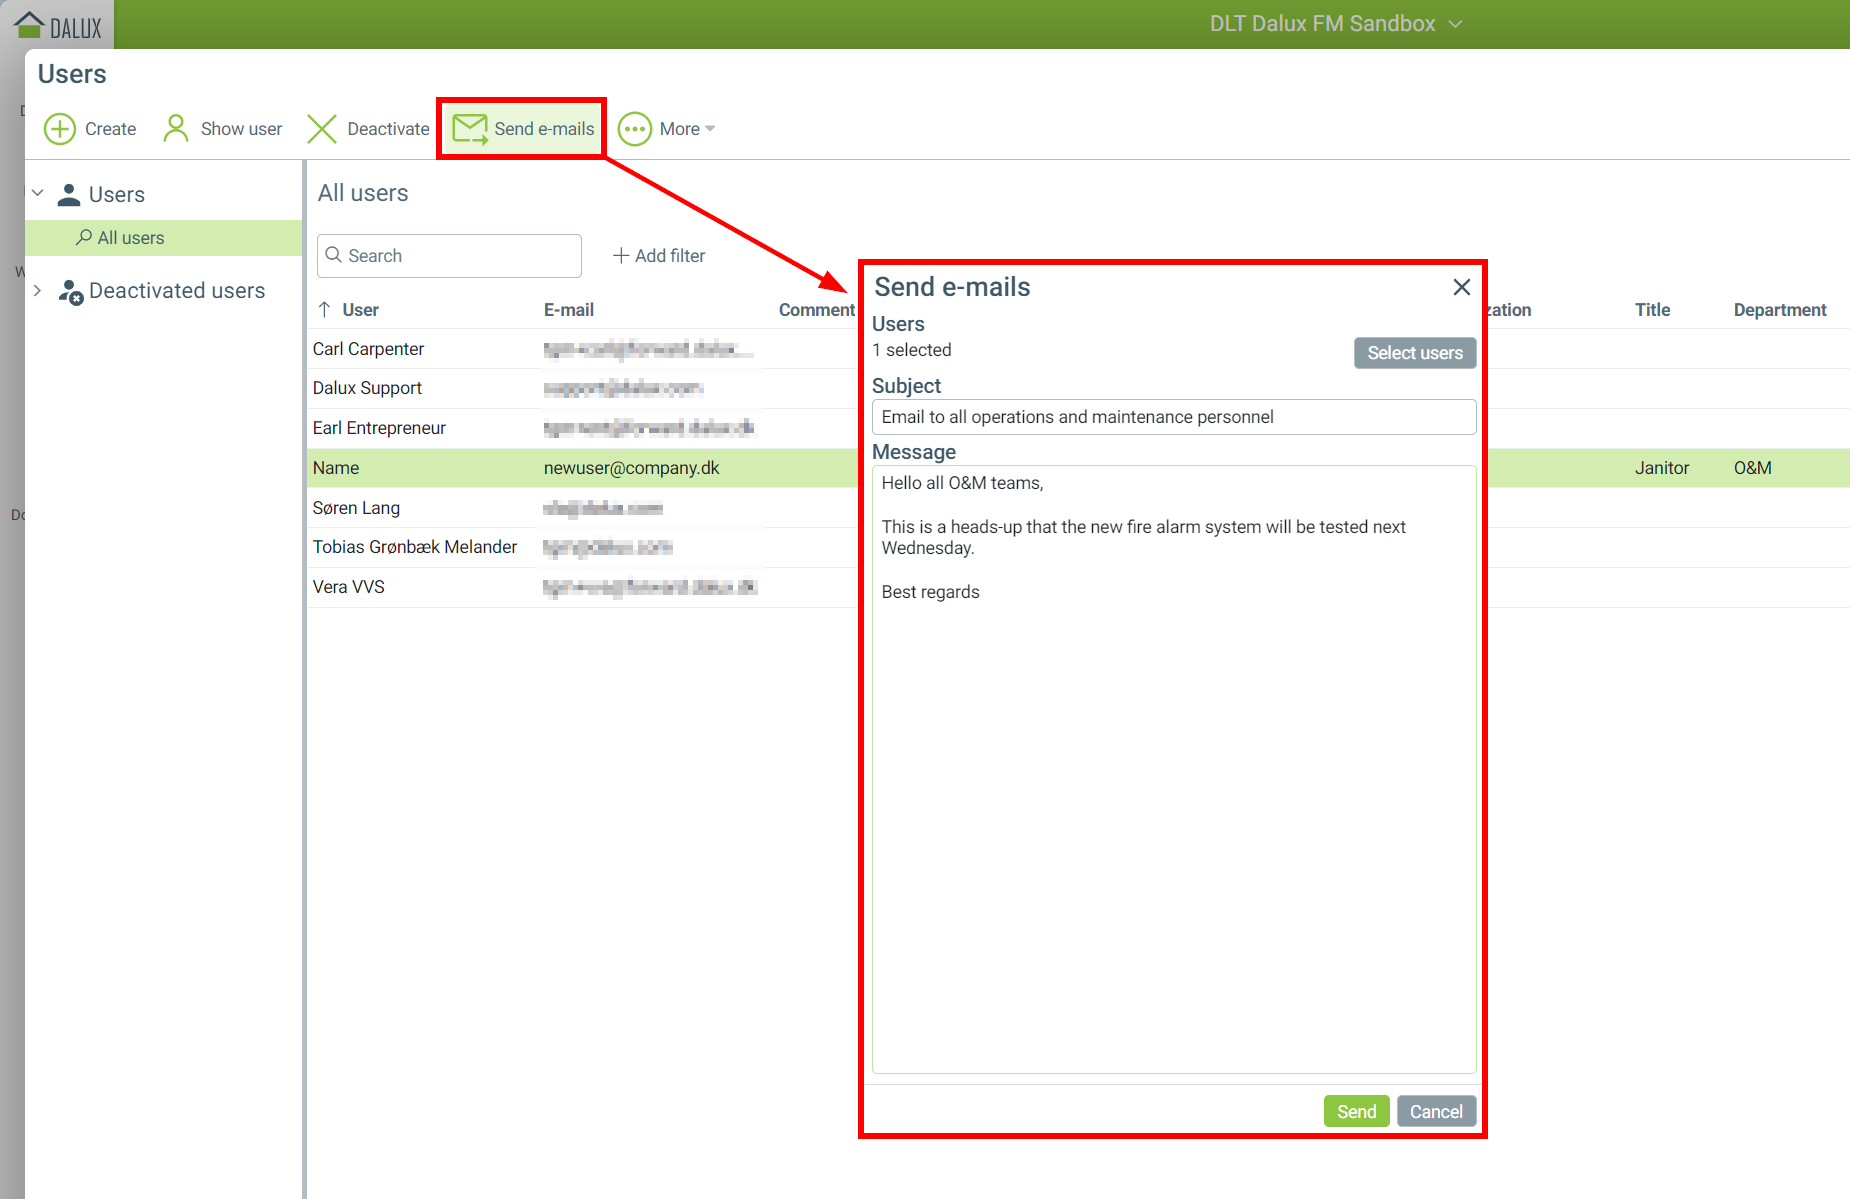1850x1199 pixels.
Task: Click the Deactivate X icon
Action: 322,129
